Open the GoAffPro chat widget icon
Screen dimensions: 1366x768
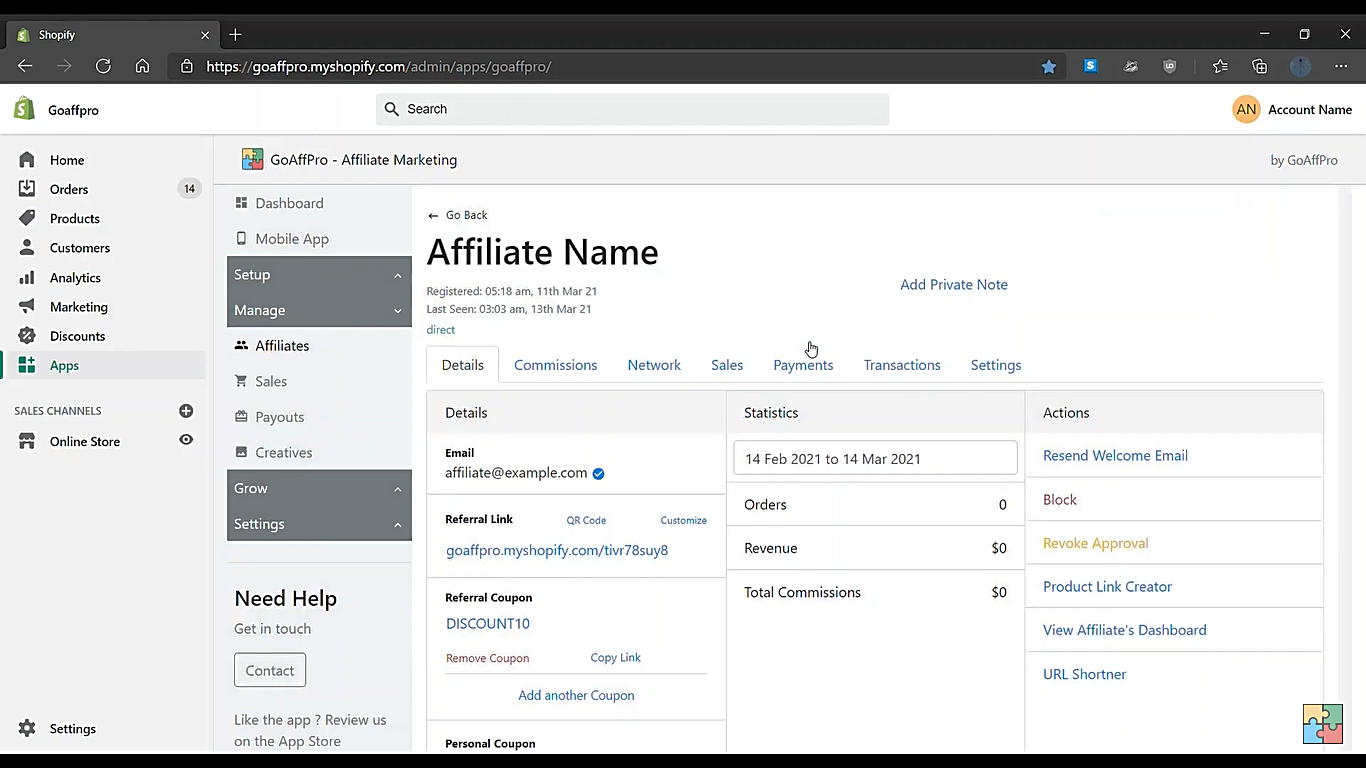pos(1322,724)
